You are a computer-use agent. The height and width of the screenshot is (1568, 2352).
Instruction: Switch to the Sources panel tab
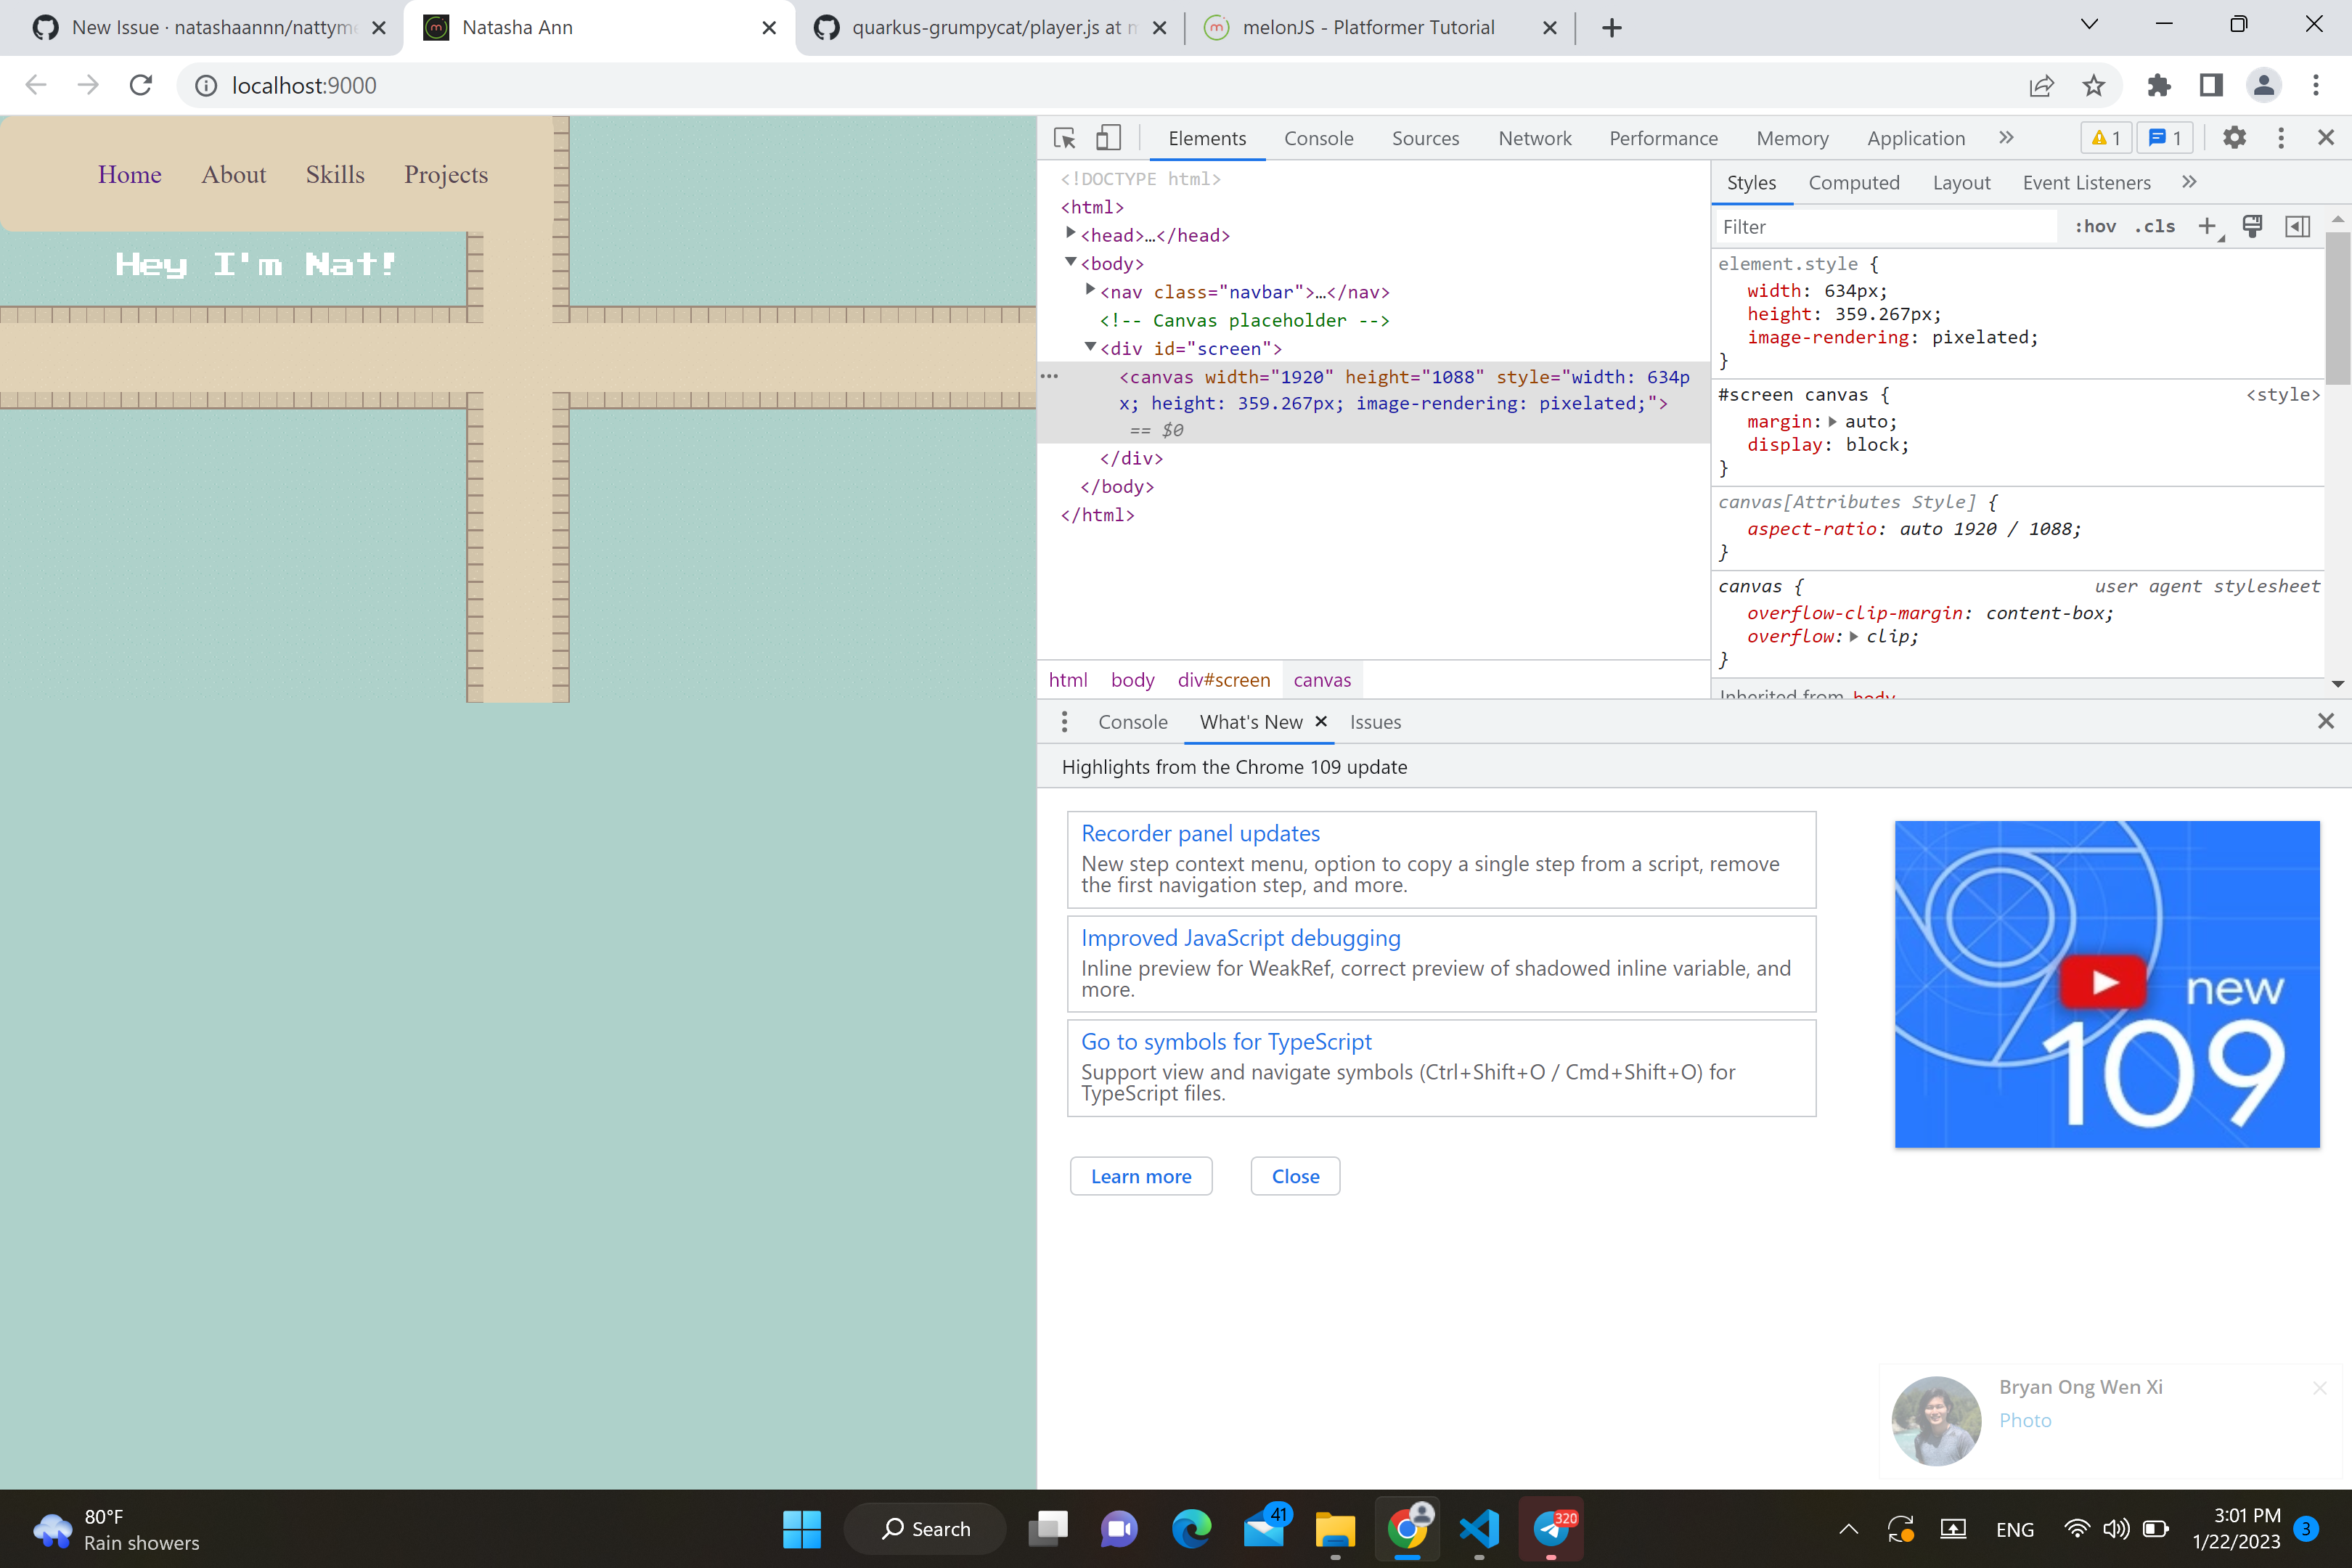pyautogui.click(x=1425, y=138)
